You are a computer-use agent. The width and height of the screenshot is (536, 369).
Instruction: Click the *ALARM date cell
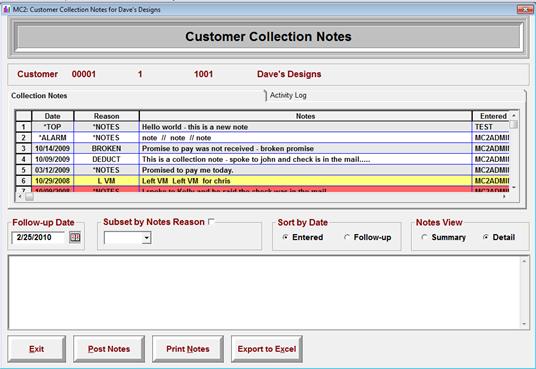pyautogui.click(x=53, y=138)
